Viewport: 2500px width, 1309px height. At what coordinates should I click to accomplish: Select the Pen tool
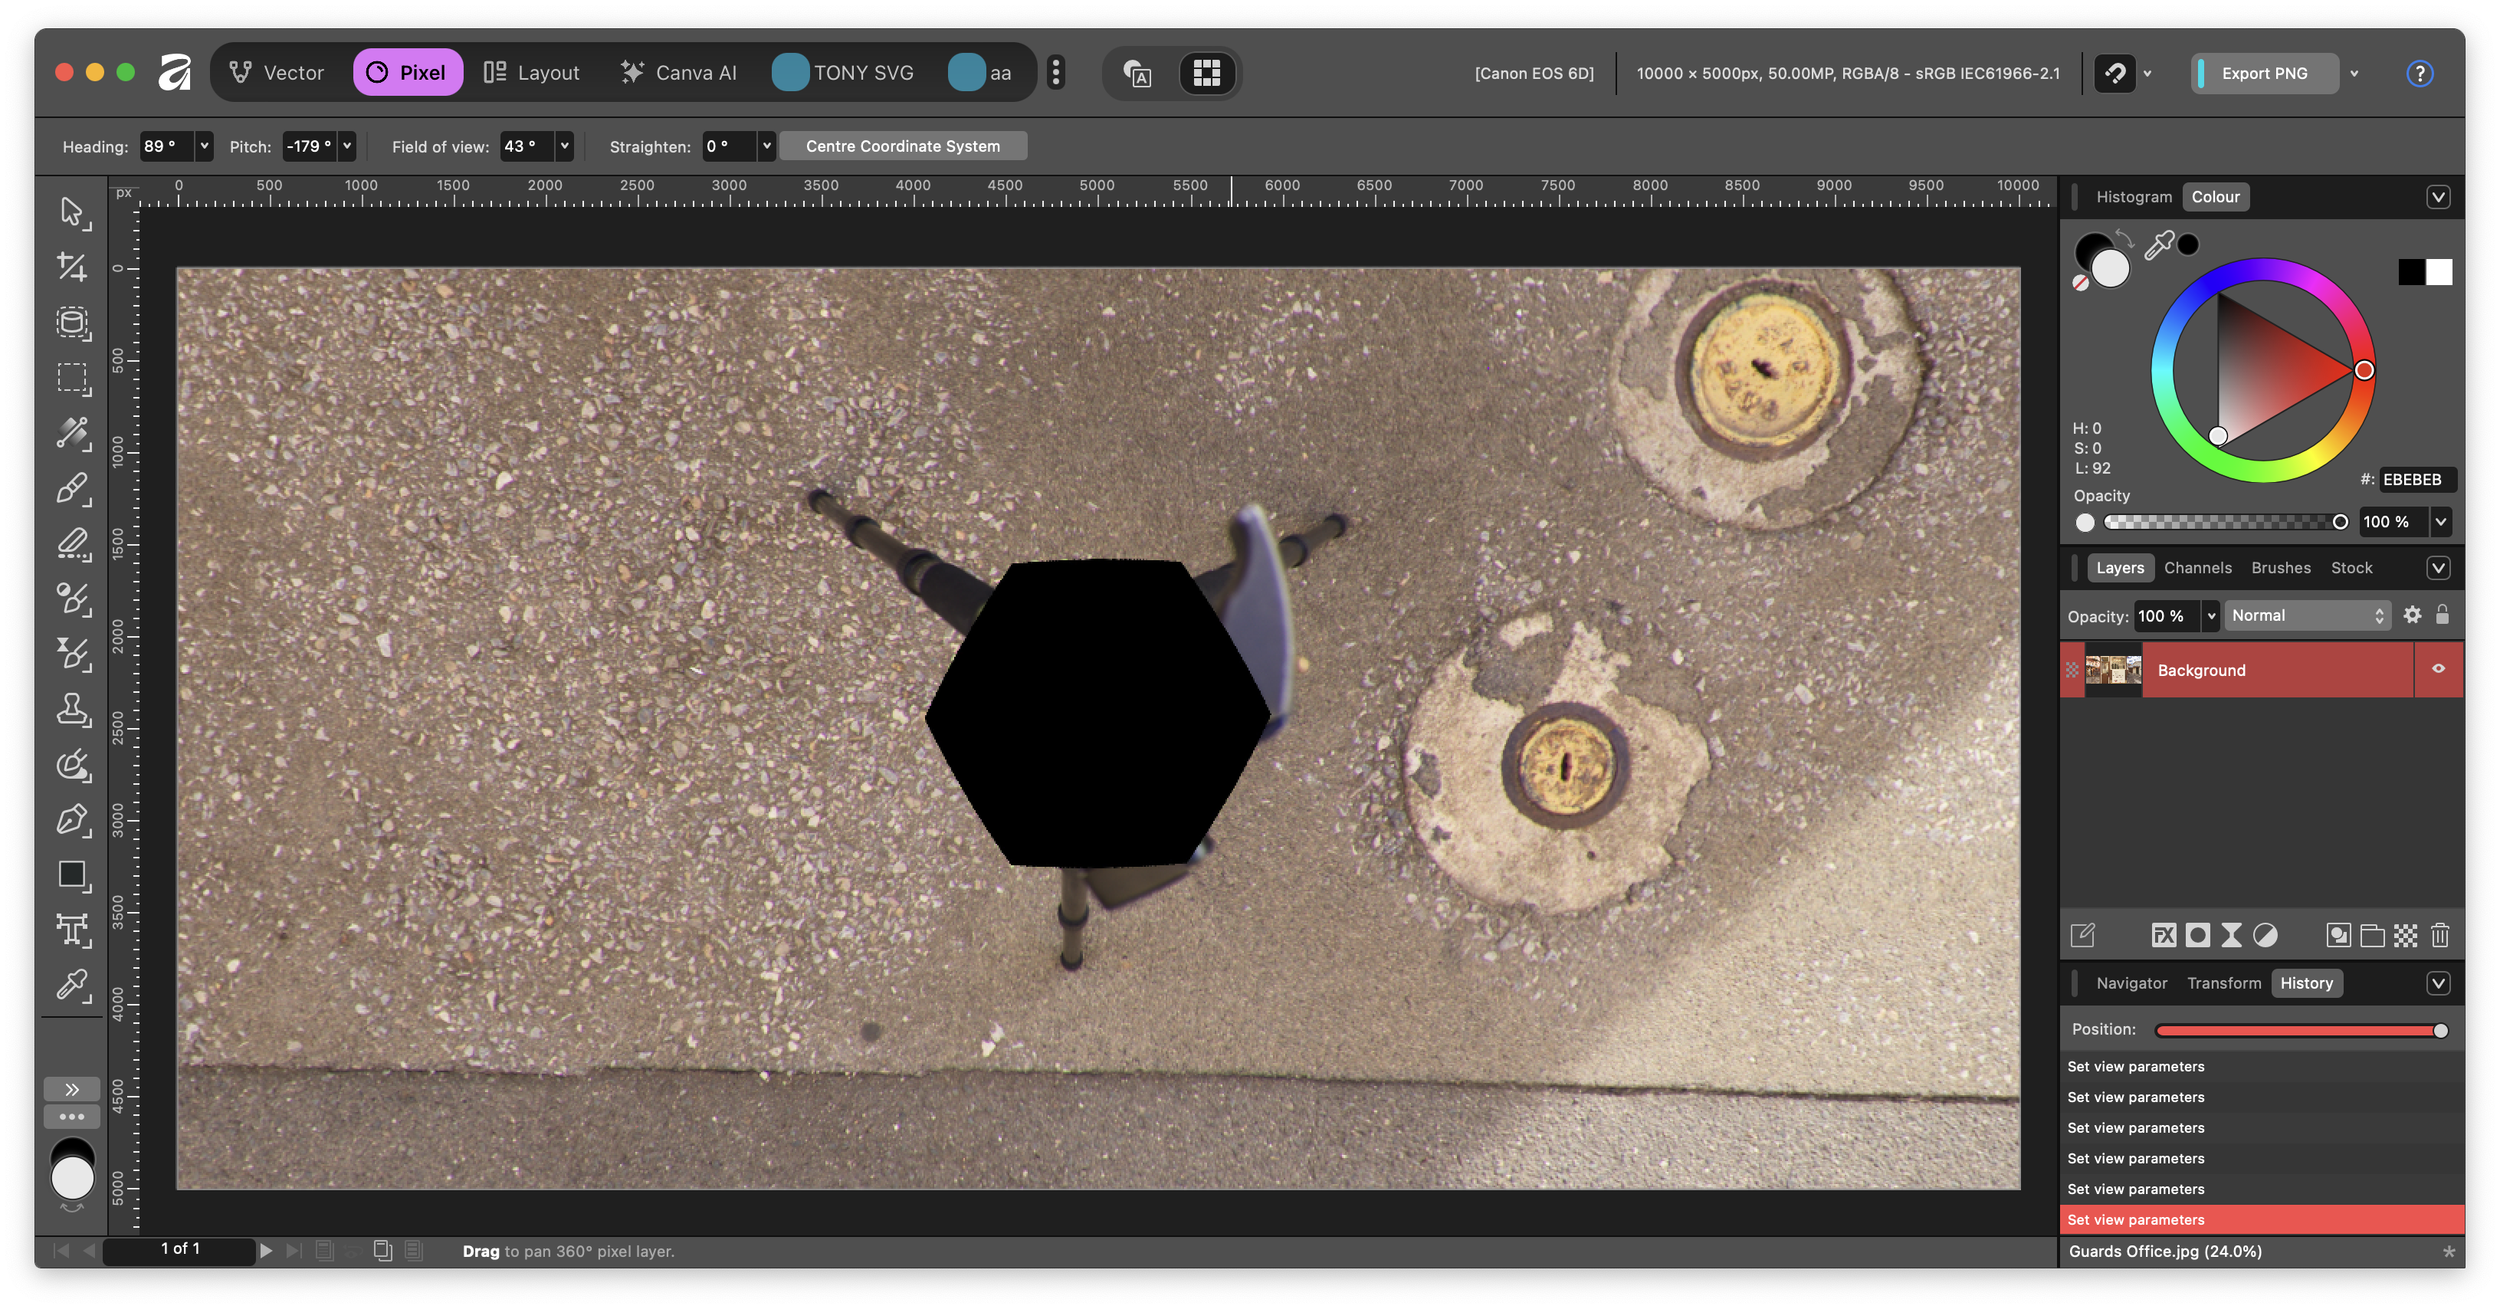[71, 819]
